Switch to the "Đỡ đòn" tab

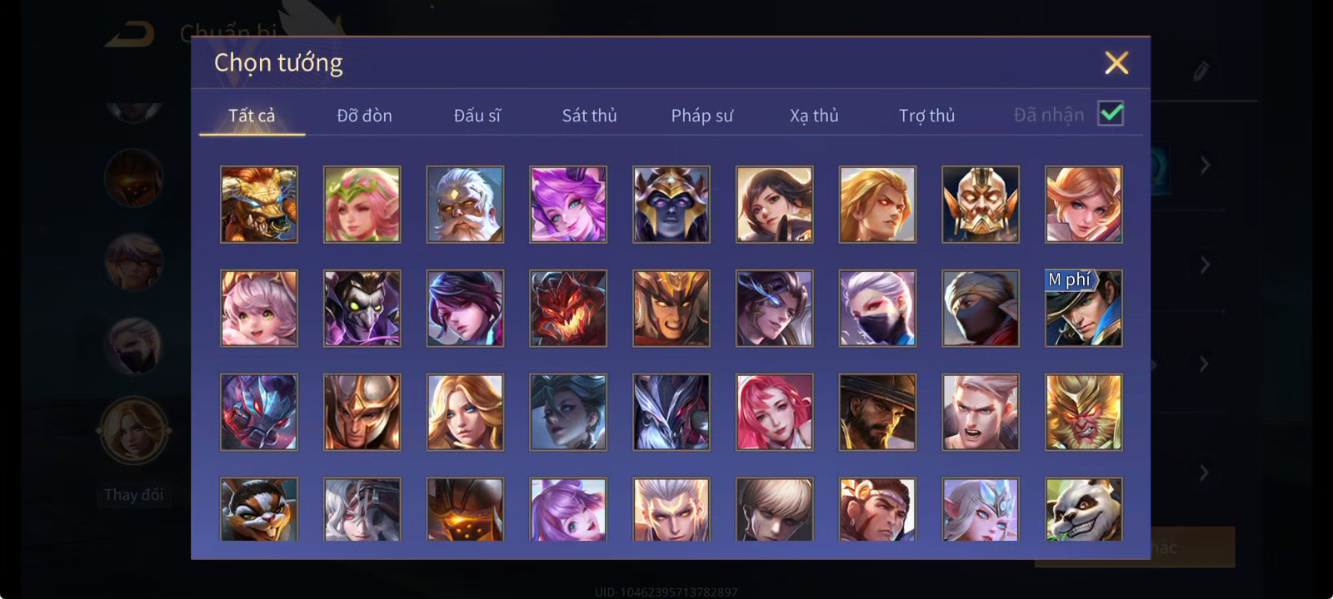(364, 116)
